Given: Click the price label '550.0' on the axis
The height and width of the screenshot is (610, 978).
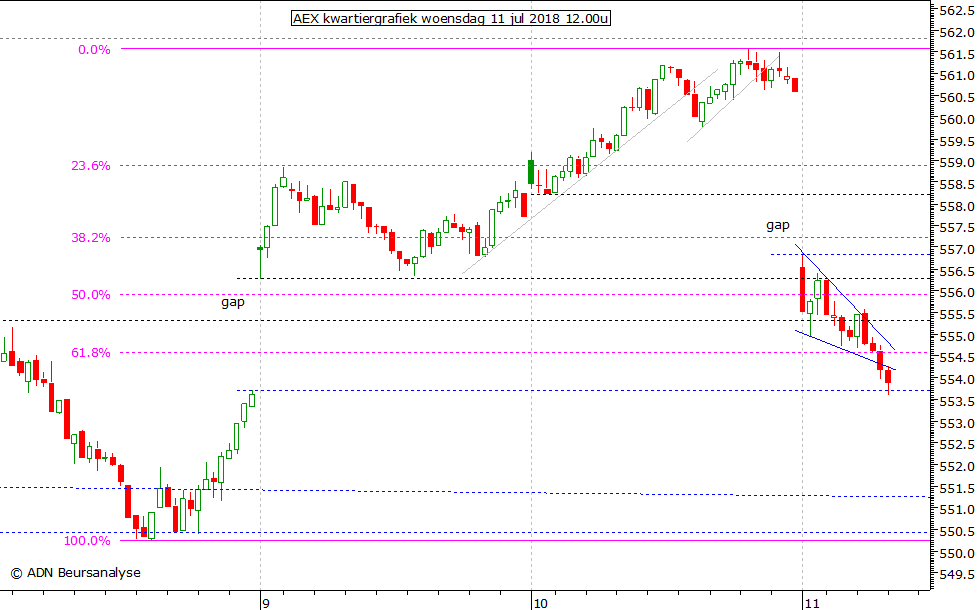Looking at the screenshot, I should pyautogui.click(x=957, y=553).
